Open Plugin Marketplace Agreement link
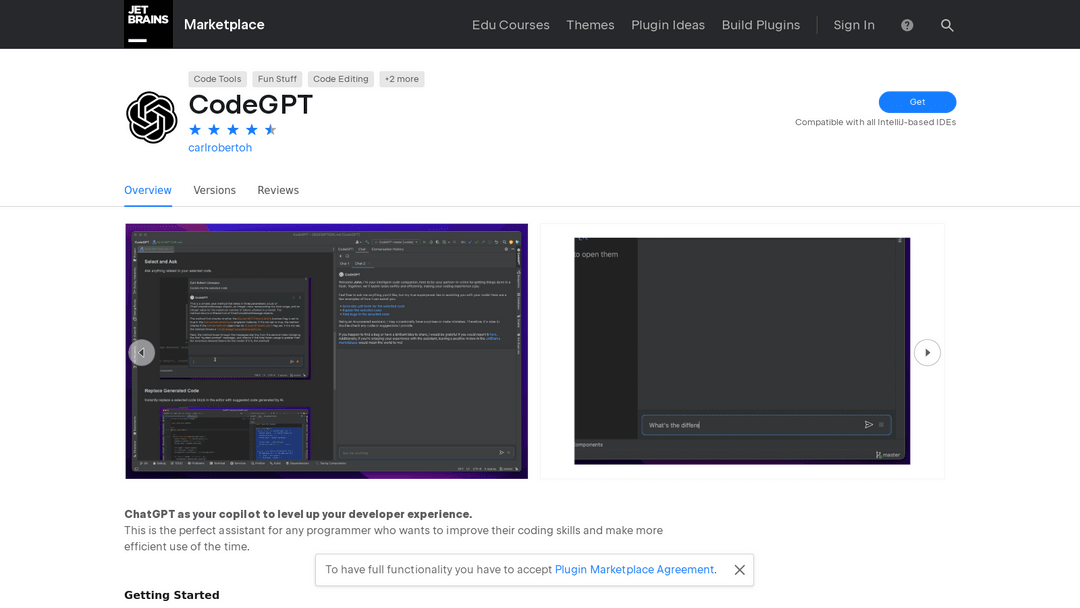The image size is (1080, 608). point(634,569)
